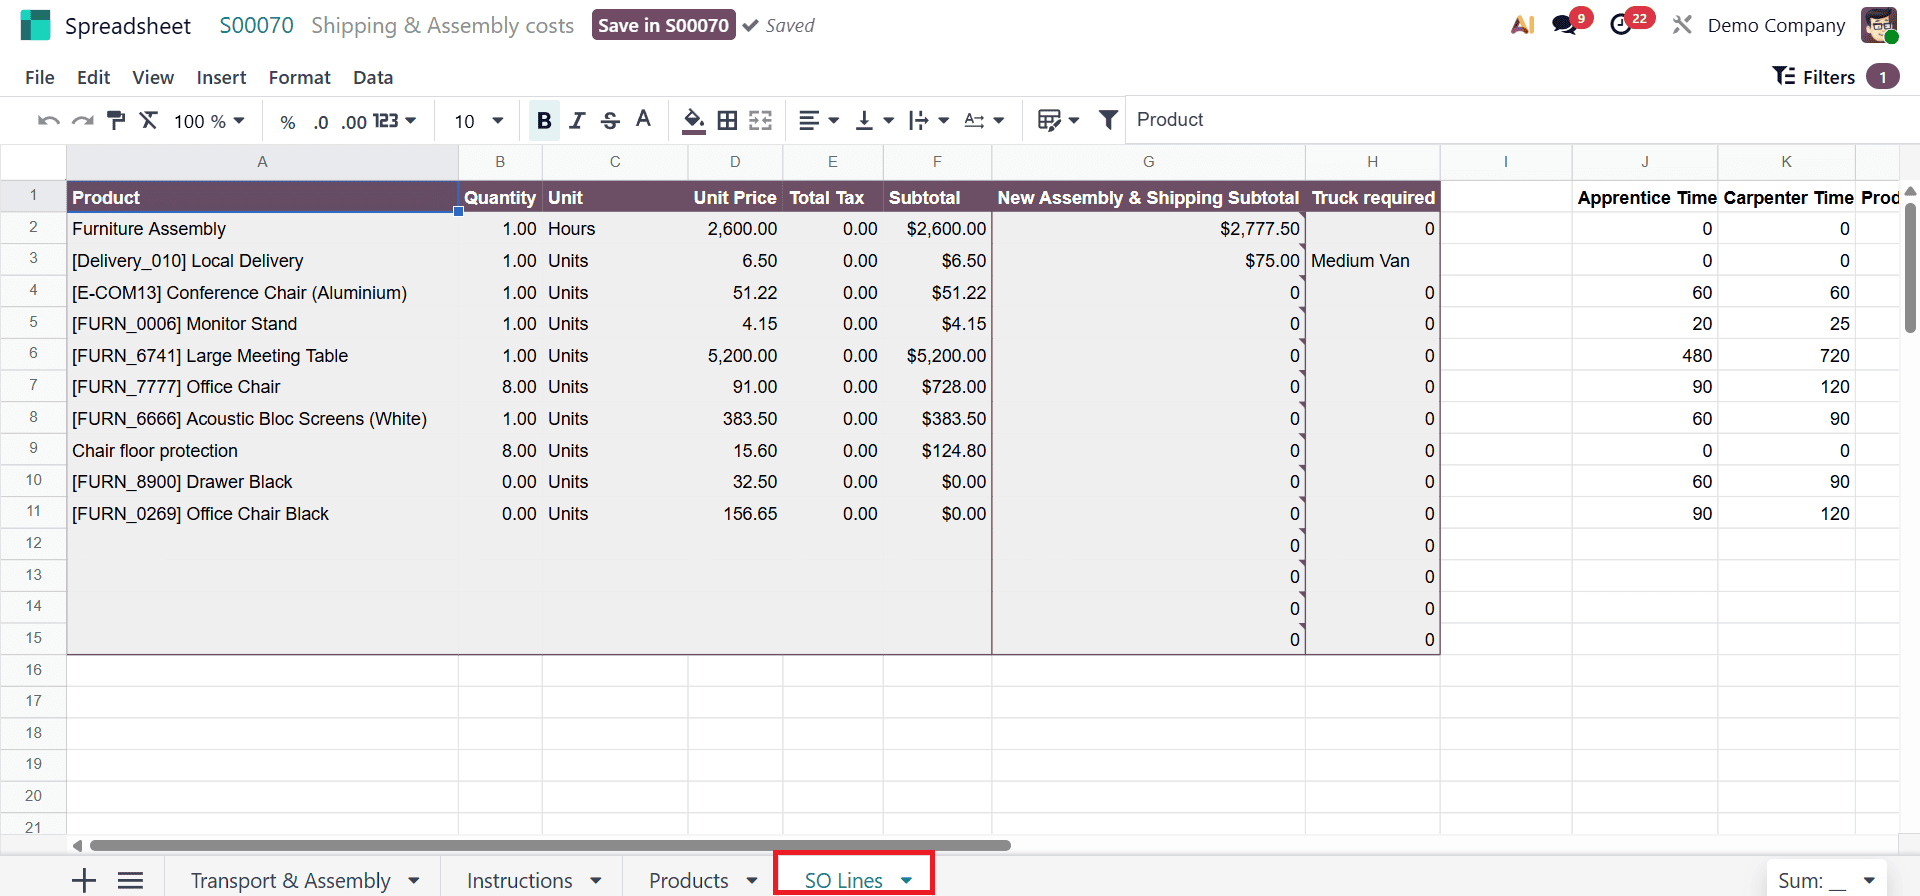1920x896 pixels.
Task: Open font size dropdown arrow
Action: coord(497,121)
